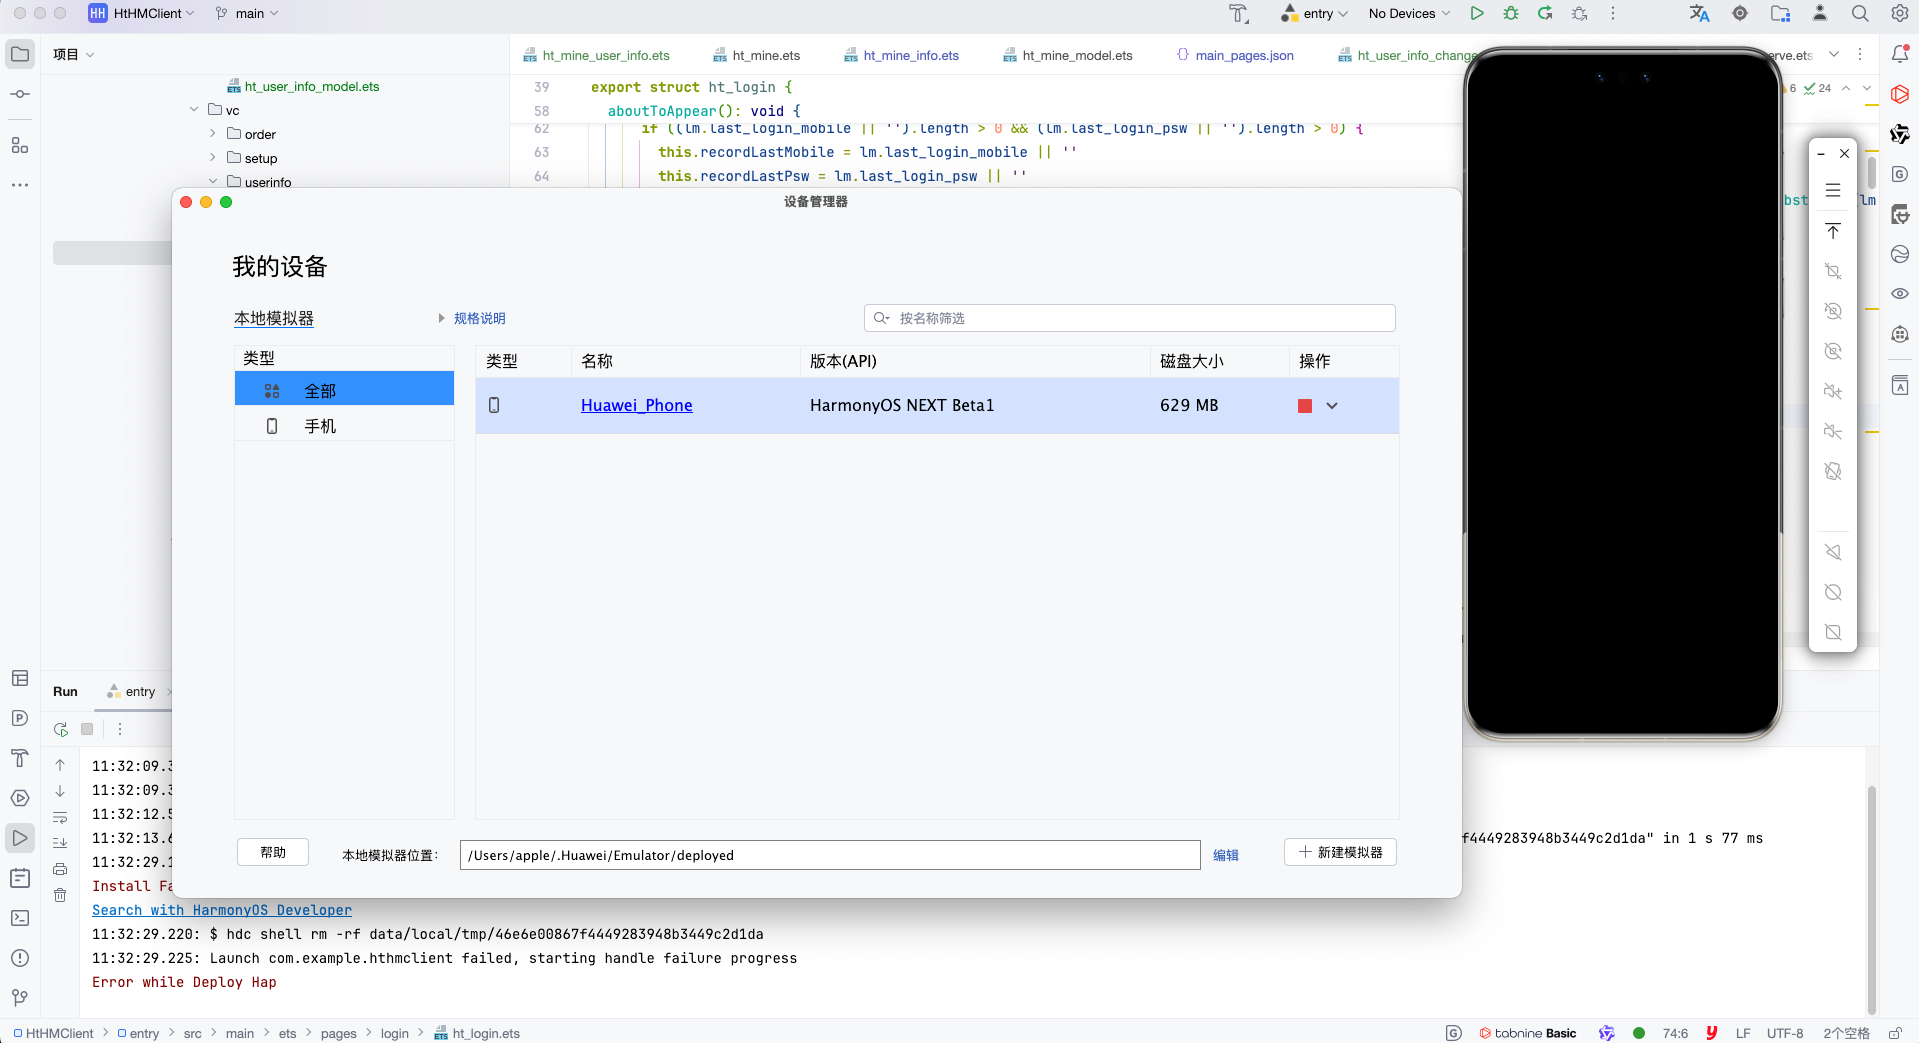Viewport: 1919px width, 1043px height.
Task: Select the 手机 device type filter
Action: coord(320,426)
